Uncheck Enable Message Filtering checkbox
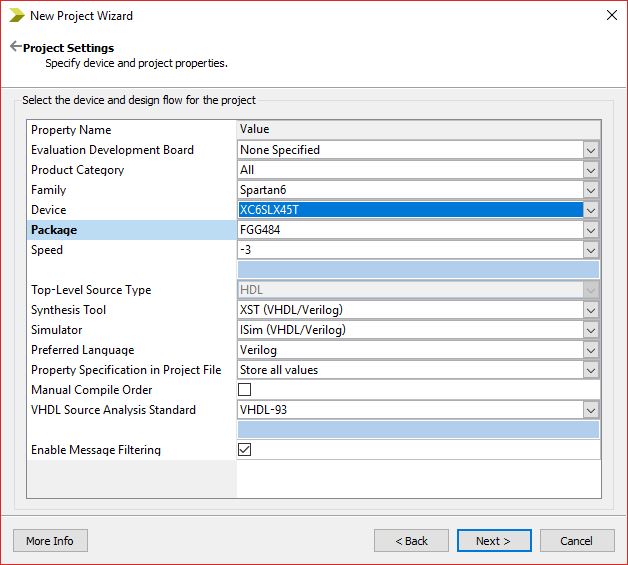628x565 pixels. coord(245,450)
